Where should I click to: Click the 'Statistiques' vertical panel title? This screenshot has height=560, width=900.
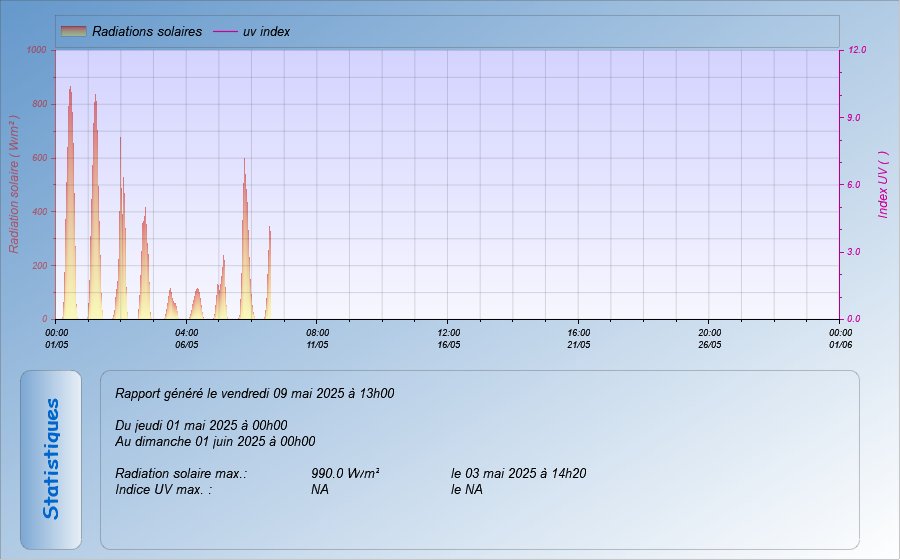[x=51, y=459]
